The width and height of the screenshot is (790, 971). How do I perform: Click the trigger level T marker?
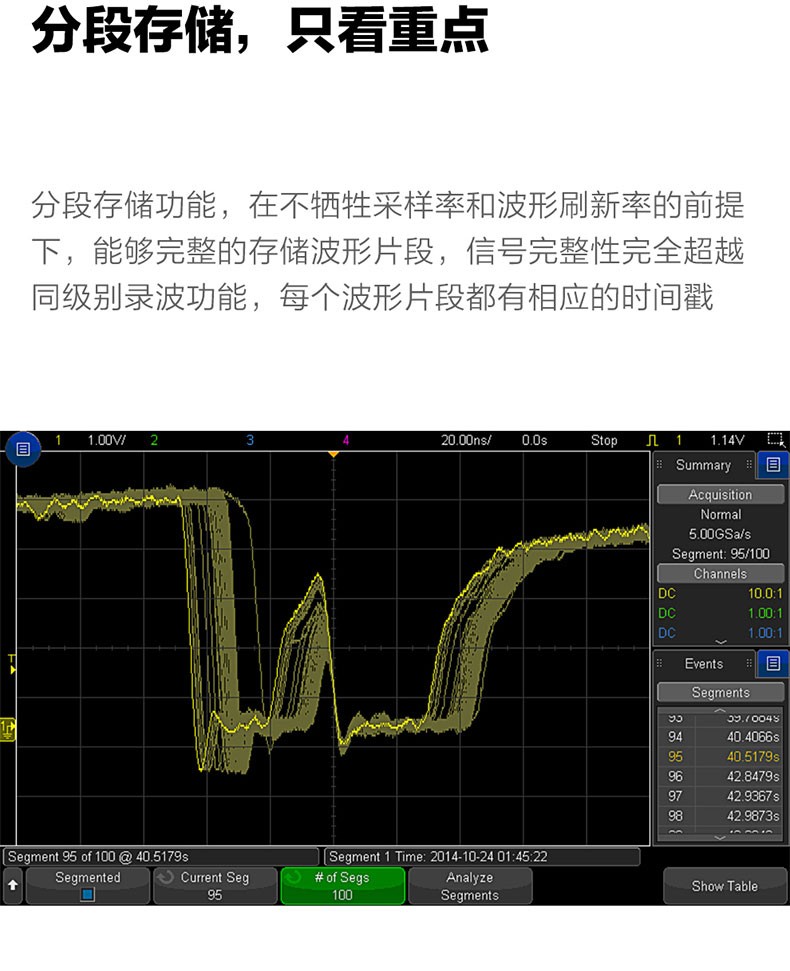point(11,663)
